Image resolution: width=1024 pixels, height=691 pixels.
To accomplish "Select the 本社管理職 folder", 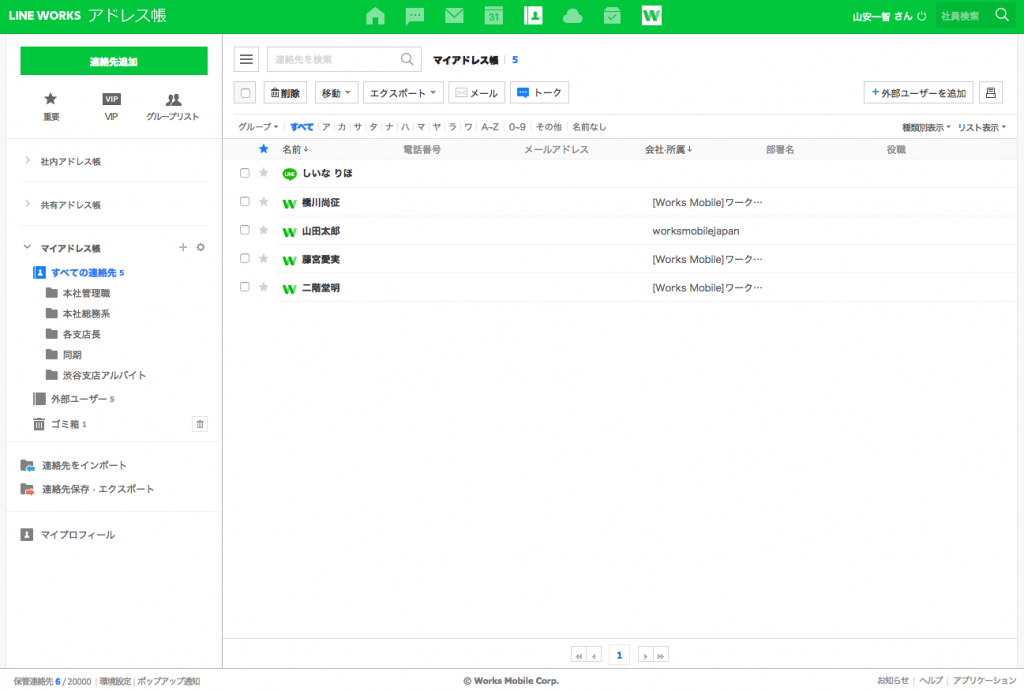I will [85, 293].
